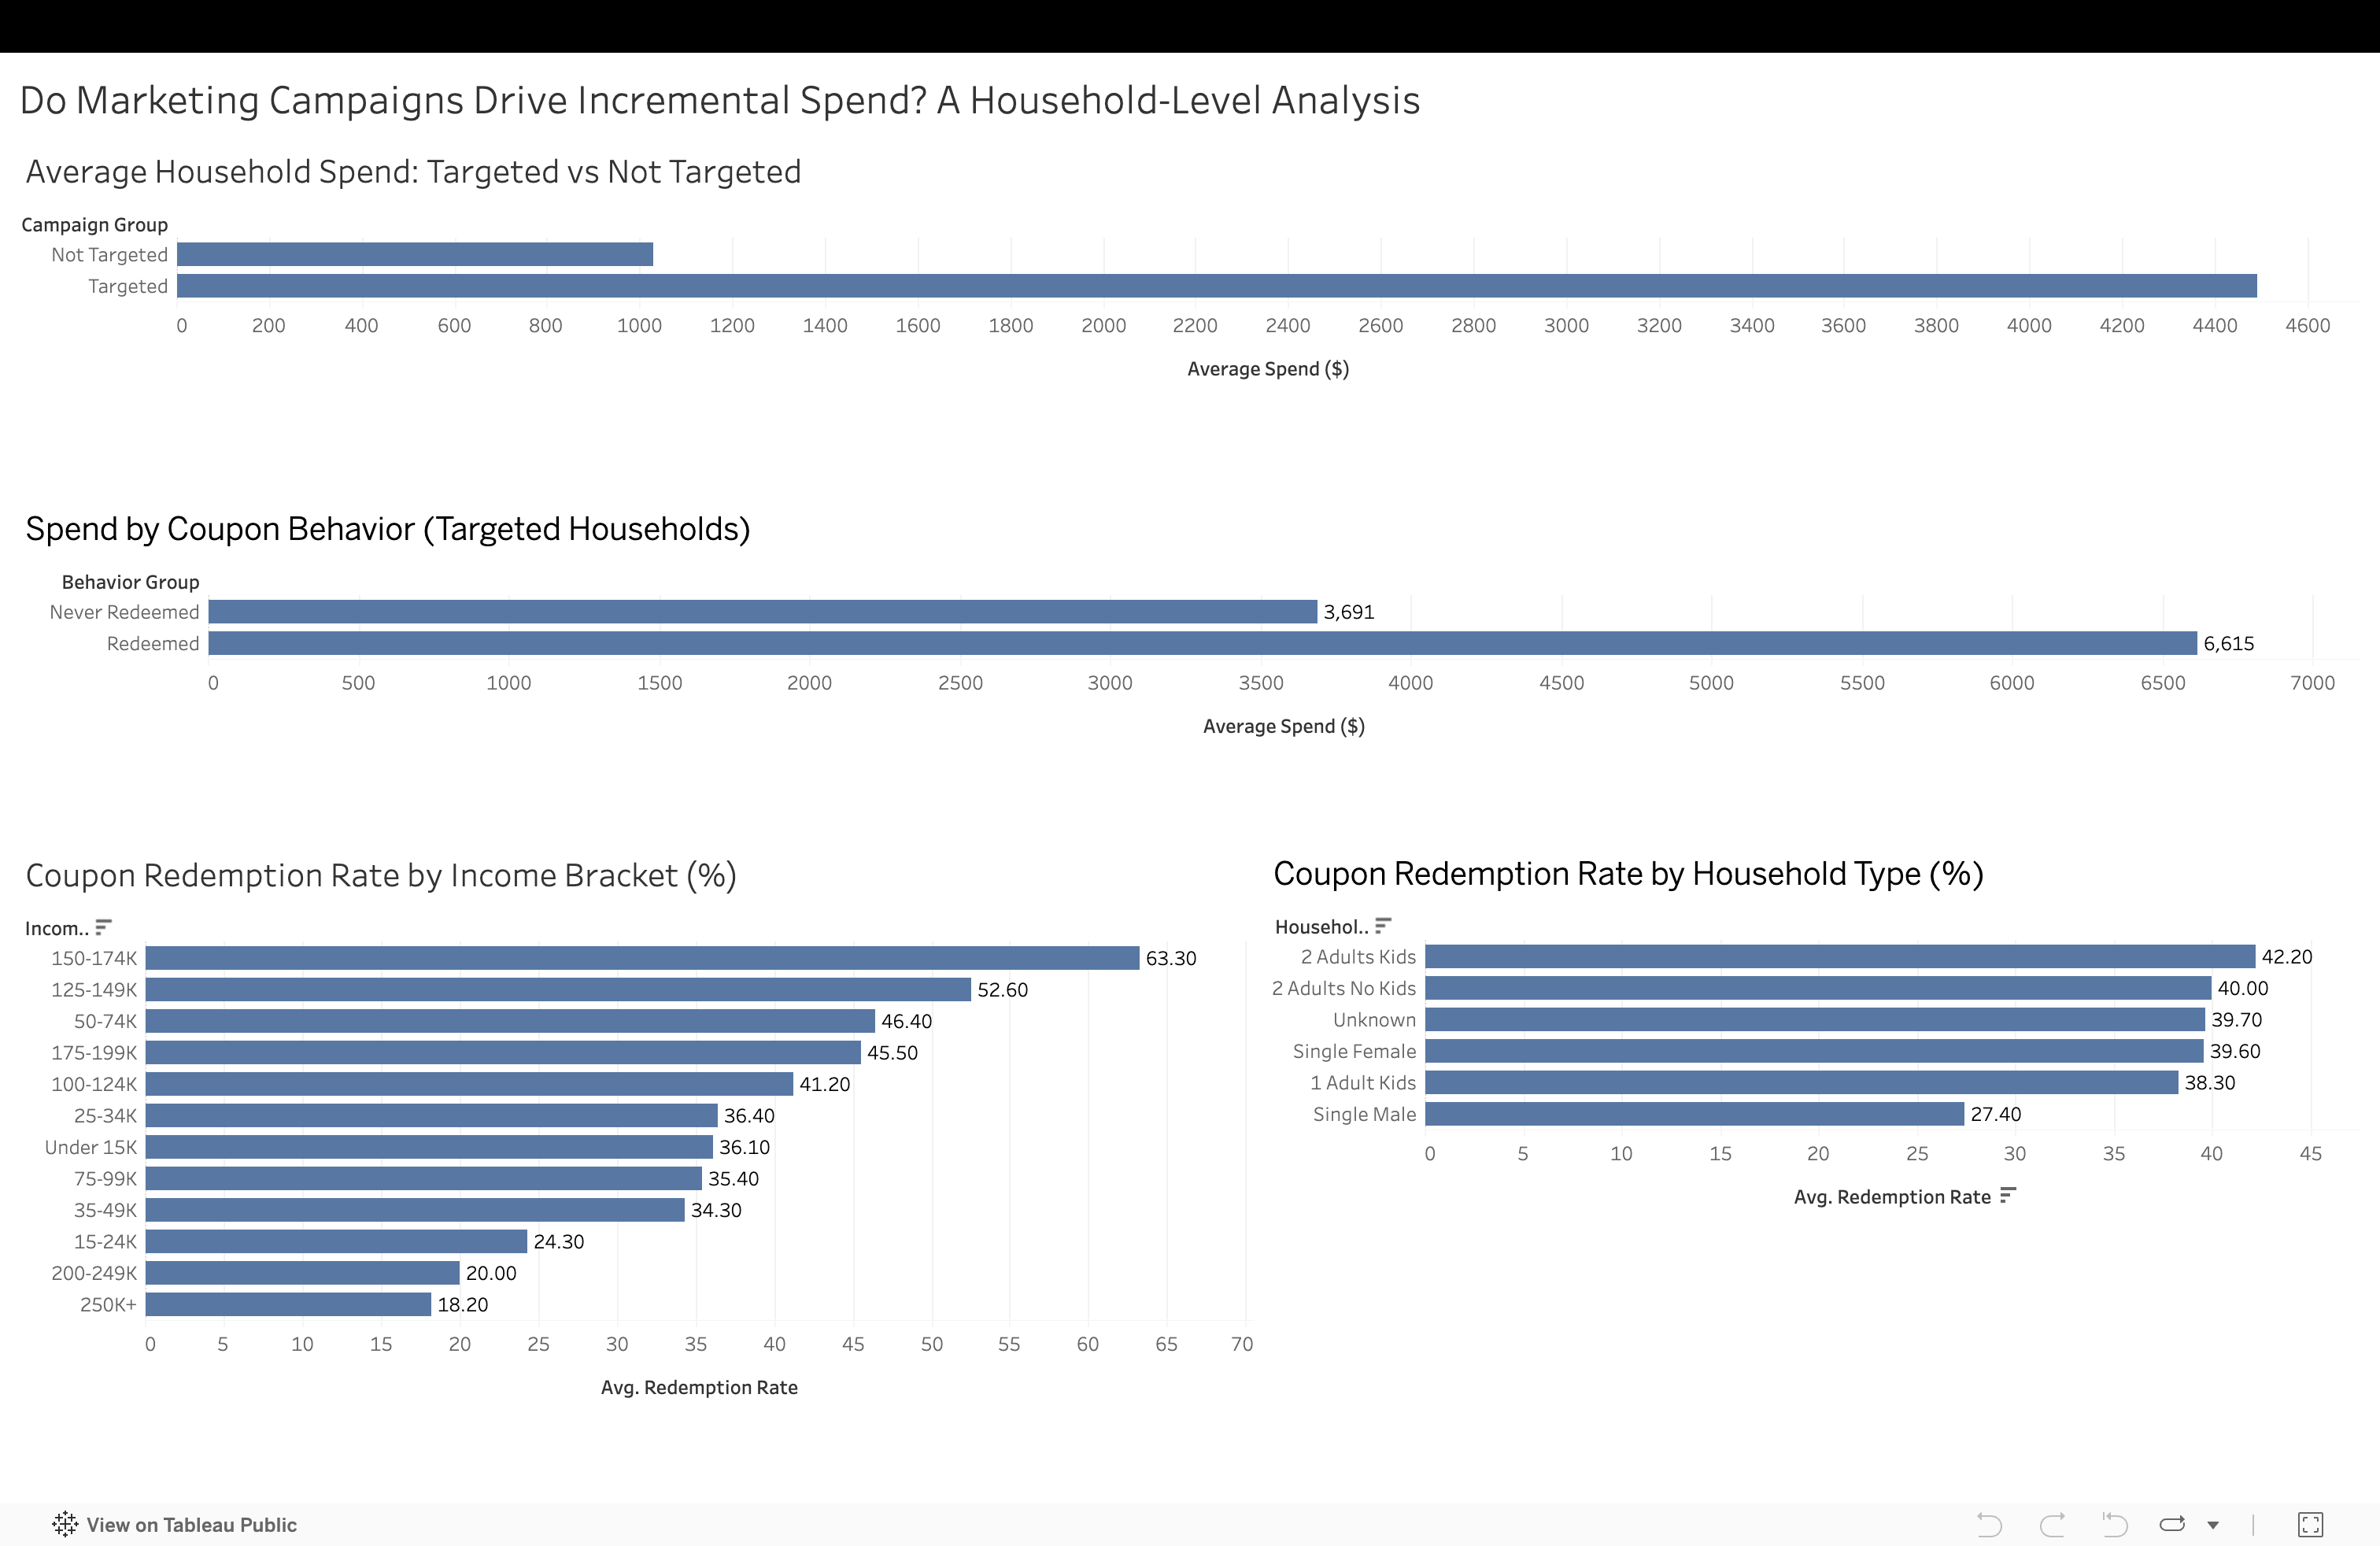Click the Revert (reset view) icon
The image size is (2380, 1546).
pyautogui.click(x=2114, y=1524)
